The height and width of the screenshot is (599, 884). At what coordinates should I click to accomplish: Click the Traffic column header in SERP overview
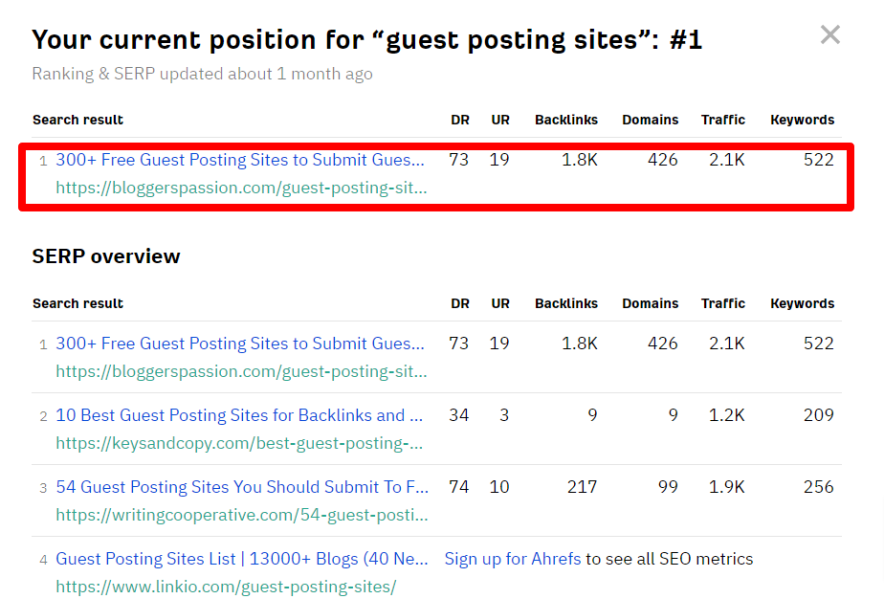(x=723, y=304)
